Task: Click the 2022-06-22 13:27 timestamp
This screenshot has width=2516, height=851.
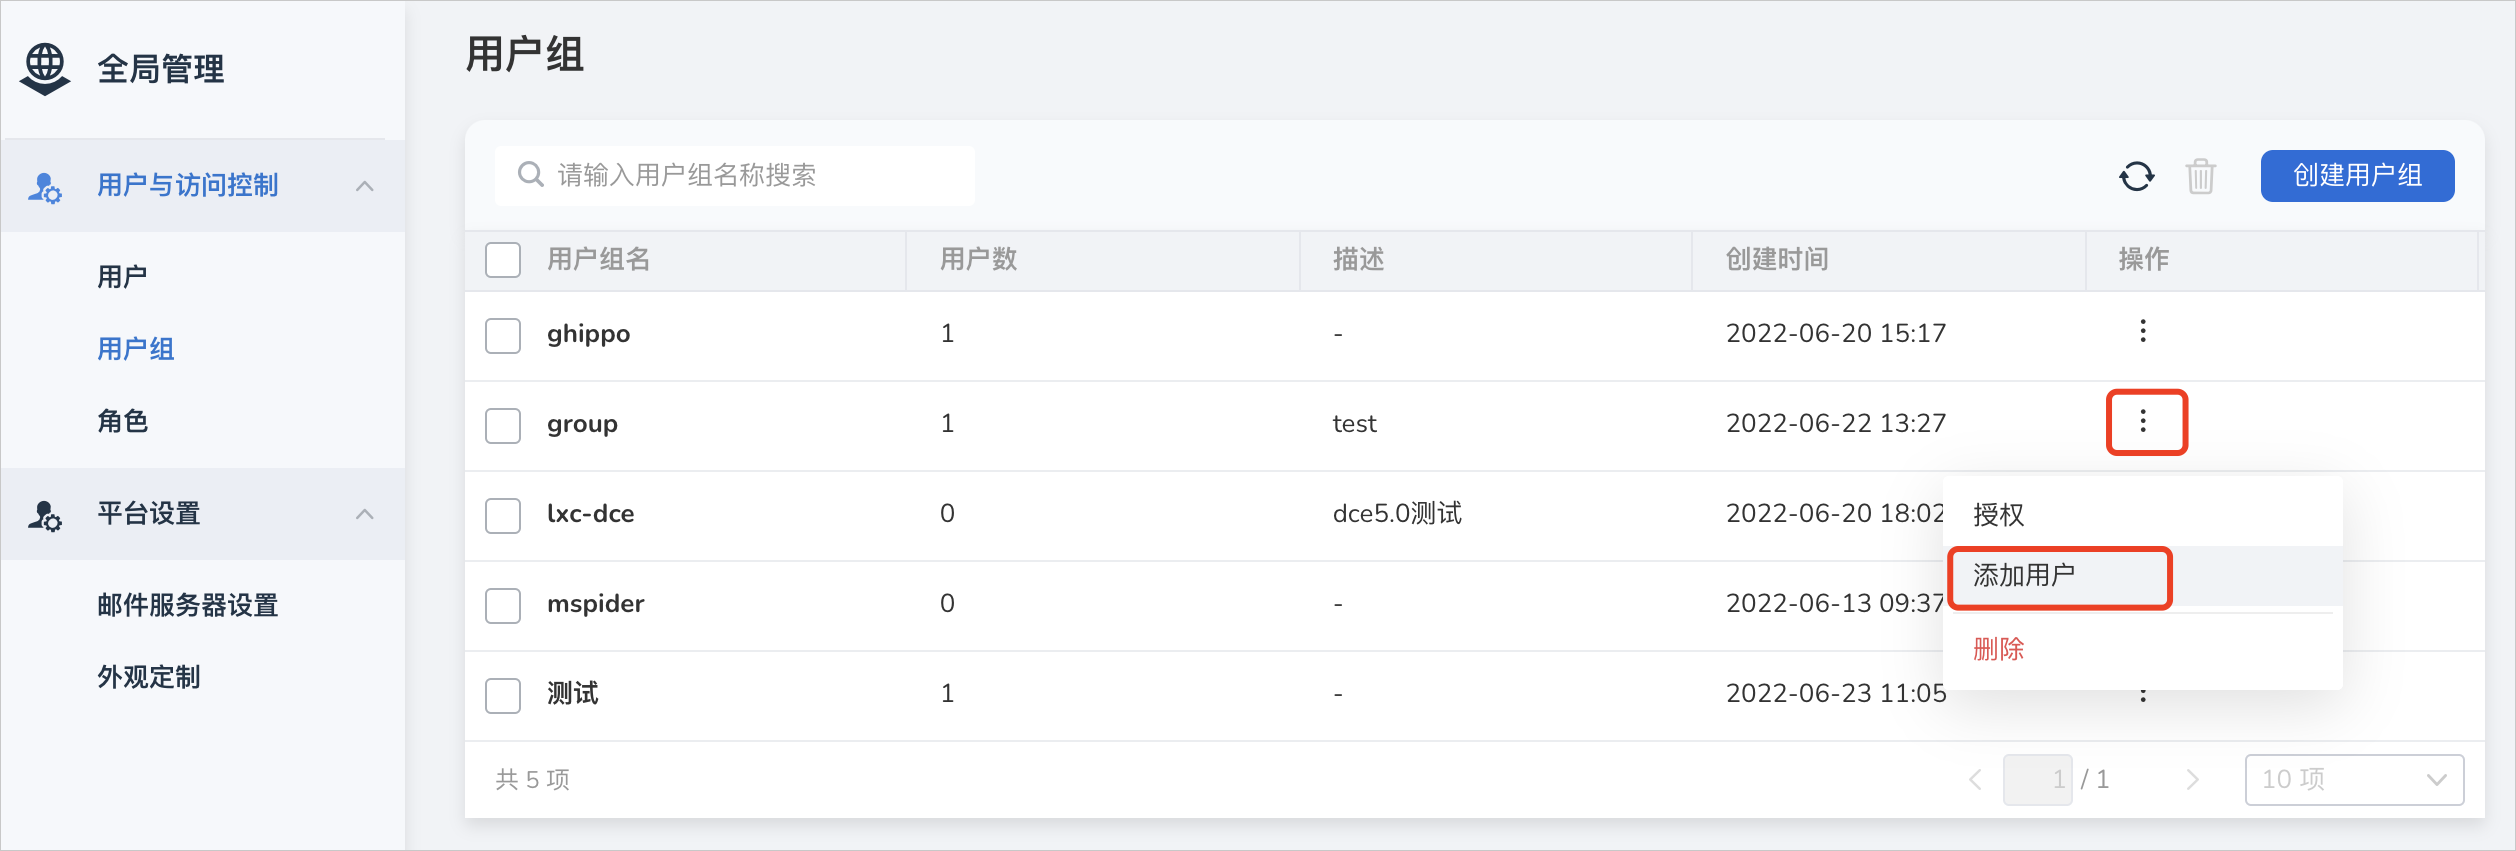Action: click(1836, 423)
